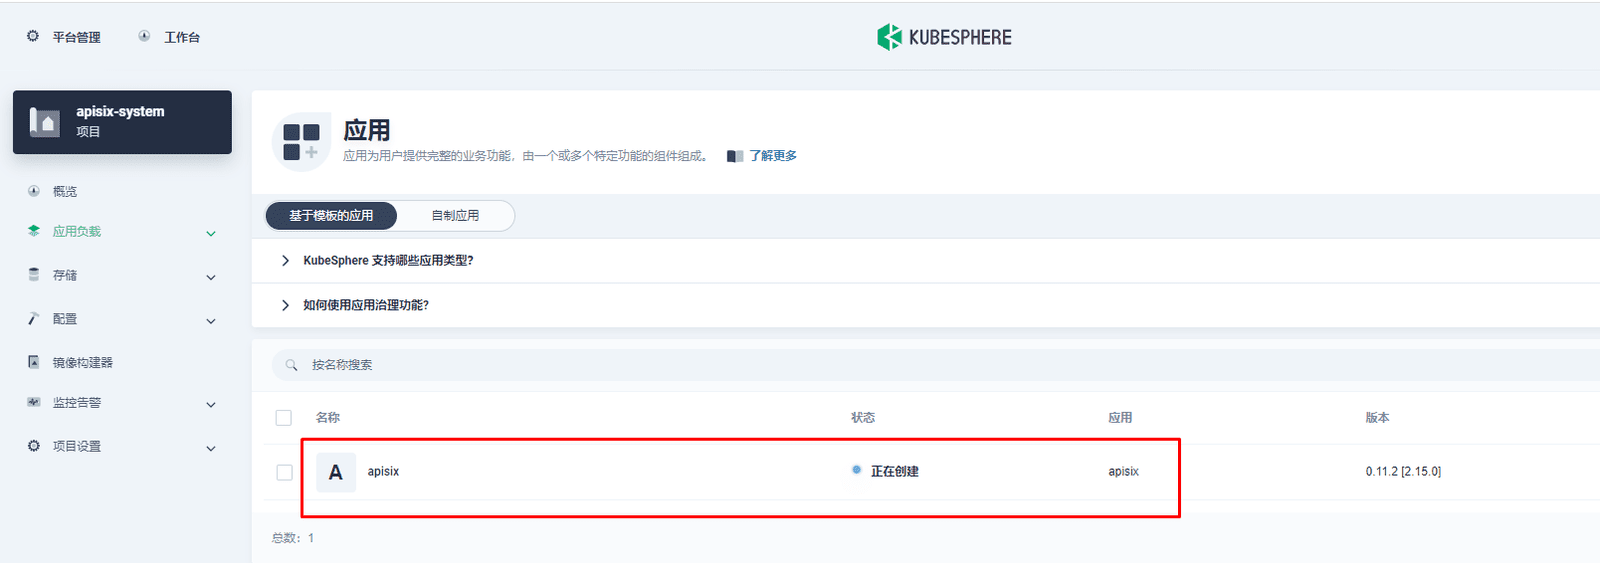
Task: Click the book icon beside 了解更多
Action: (x=735, y=156)
